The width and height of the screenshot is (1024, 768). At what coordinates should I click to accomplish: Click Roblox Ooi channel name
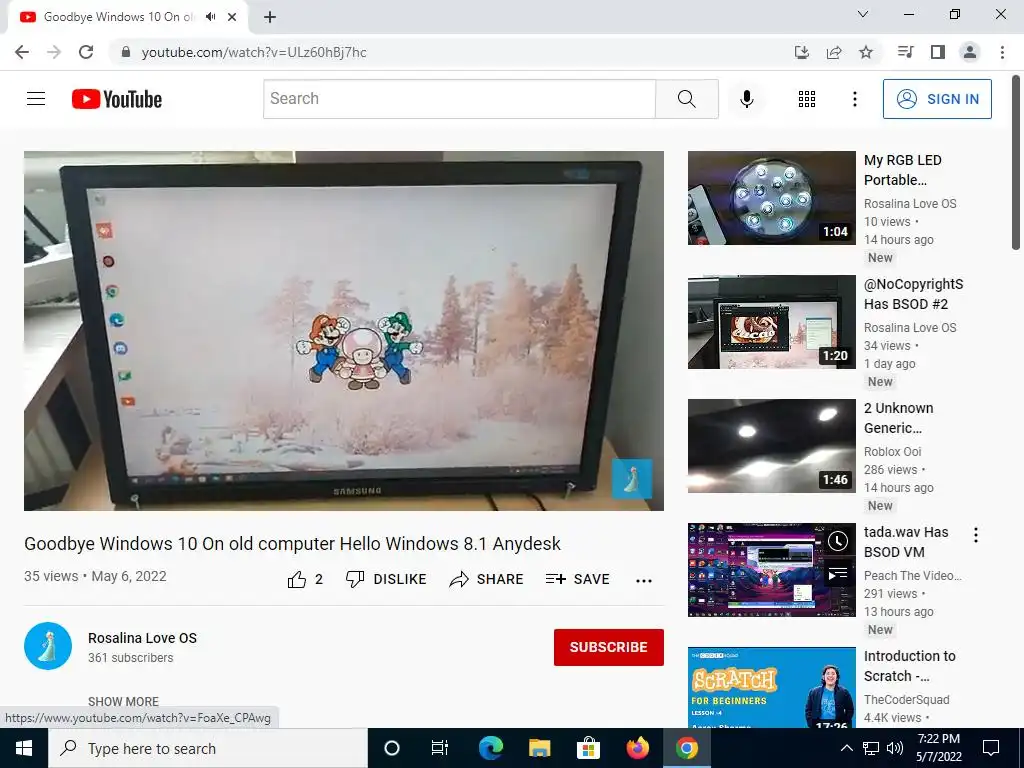(x=892, y=451)
